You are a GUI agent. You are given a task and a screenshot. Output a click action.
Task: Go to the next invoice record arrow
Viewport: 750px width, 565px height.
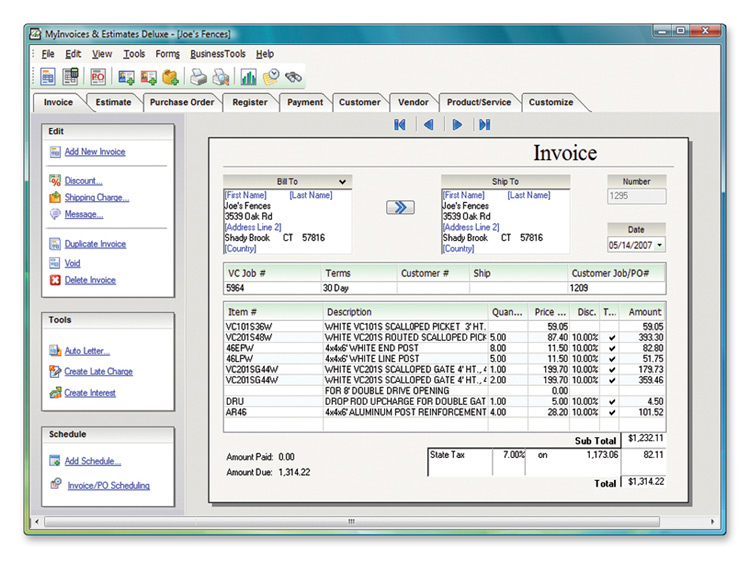(x=457, y=125)
